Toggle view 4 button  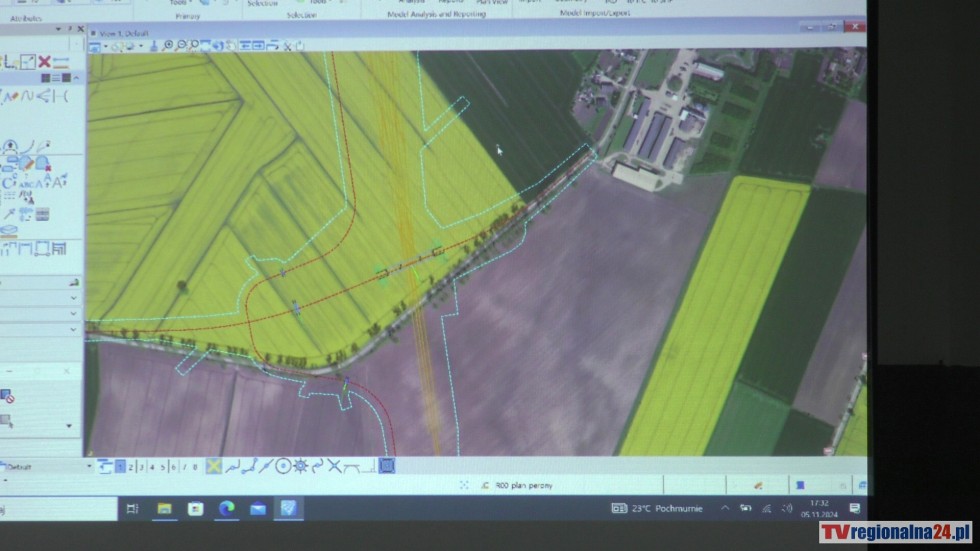click(x=152, y=467)
